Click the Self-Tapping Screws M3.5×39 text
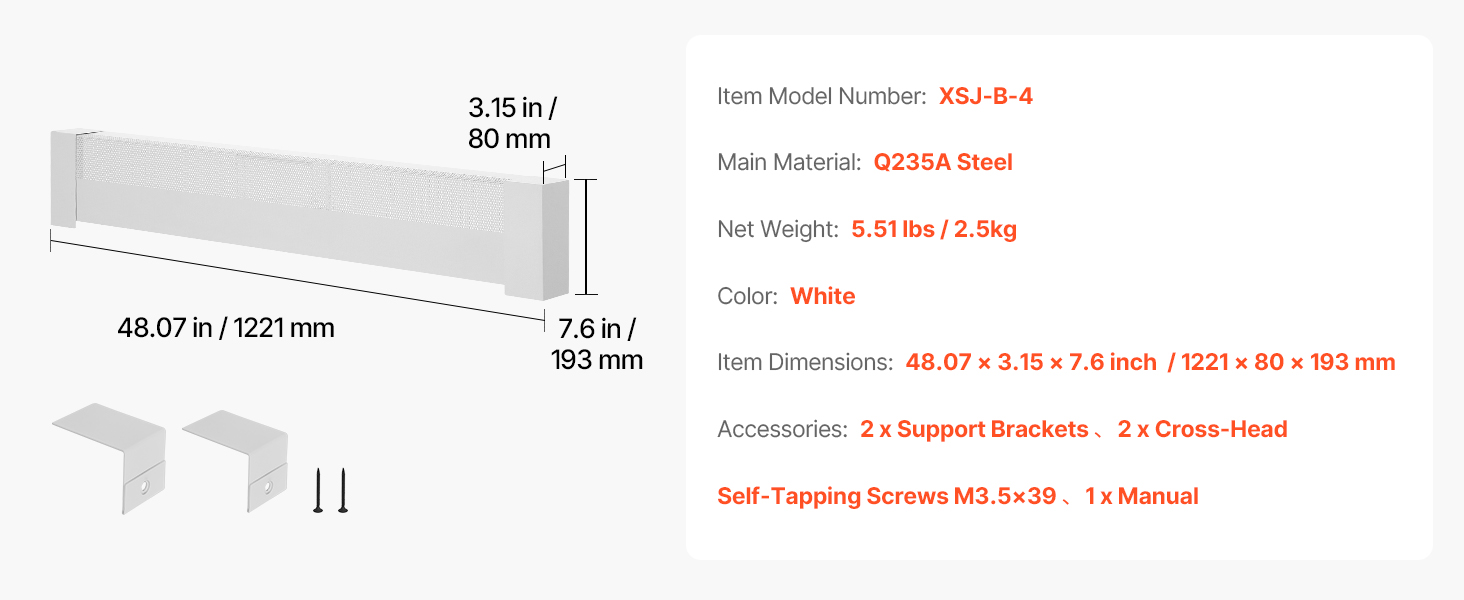The height and width of the screenshot is (600, 1464). 886,496
